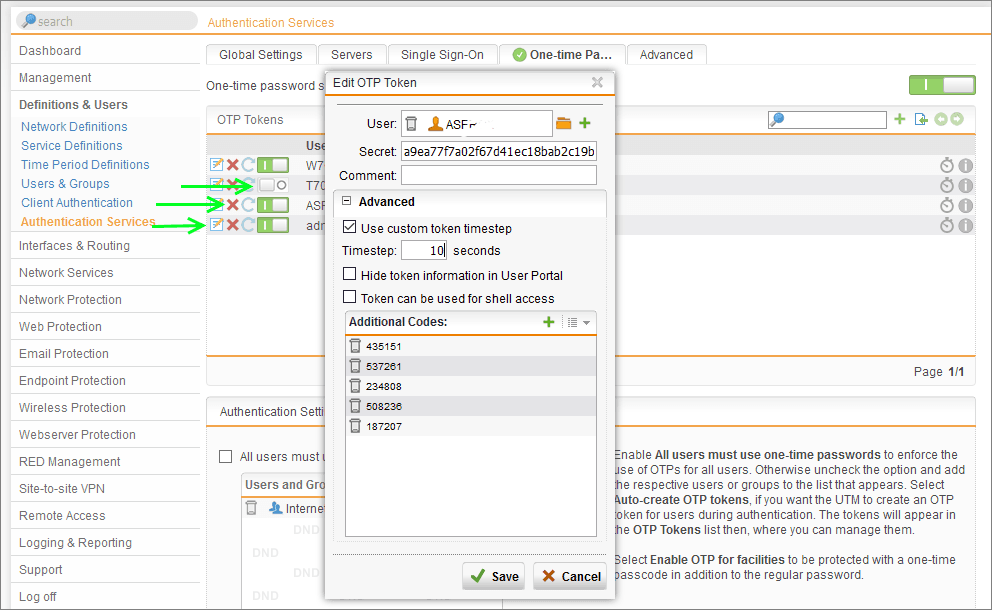Remove Interne entry from Users and Groups

pyautogui.click(x=252, y=507)
